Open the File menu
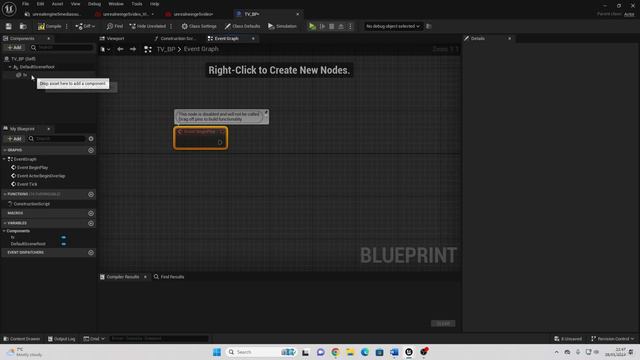The image size is (640, 360). 25,4
